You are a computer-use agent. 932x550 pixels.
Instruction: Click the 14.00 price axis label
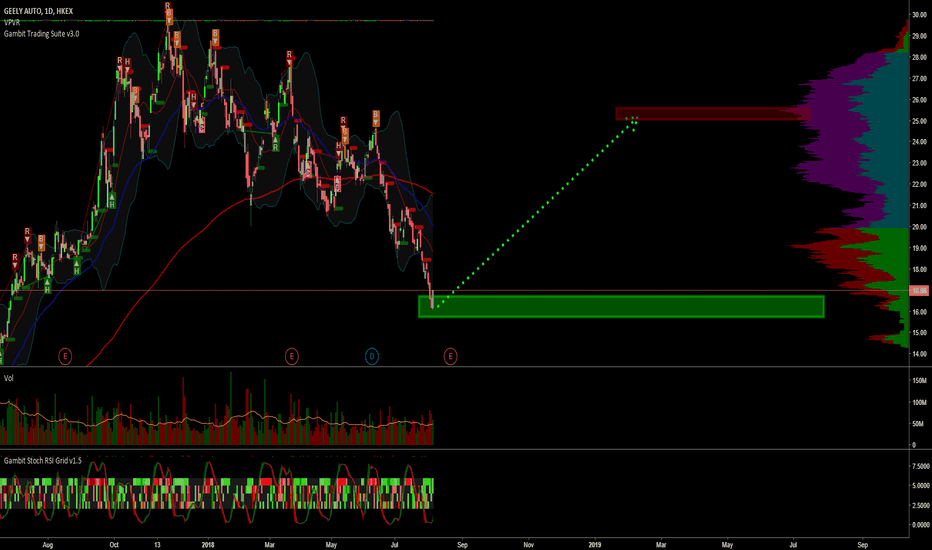[x=919, y=354]
